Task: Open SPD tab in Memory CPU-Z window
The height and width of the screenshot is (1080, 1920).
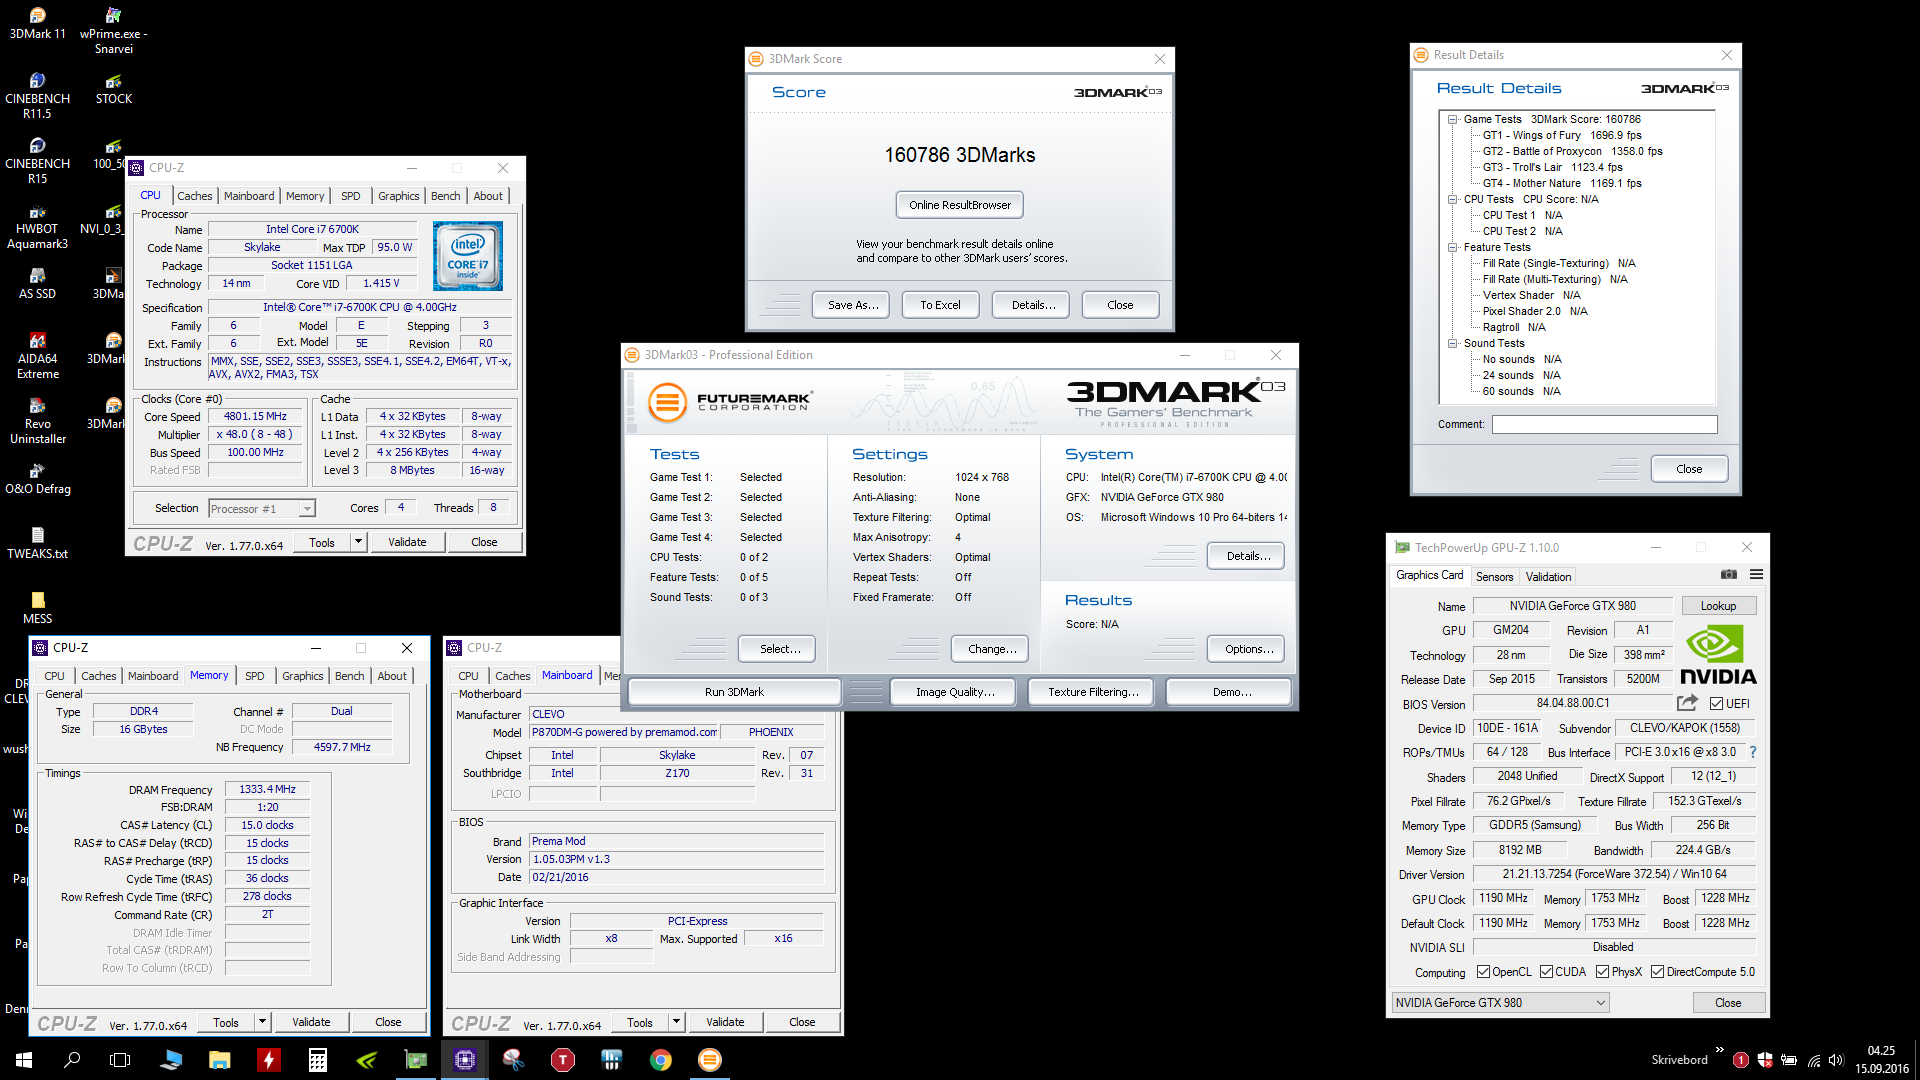Action: point(255,676)
